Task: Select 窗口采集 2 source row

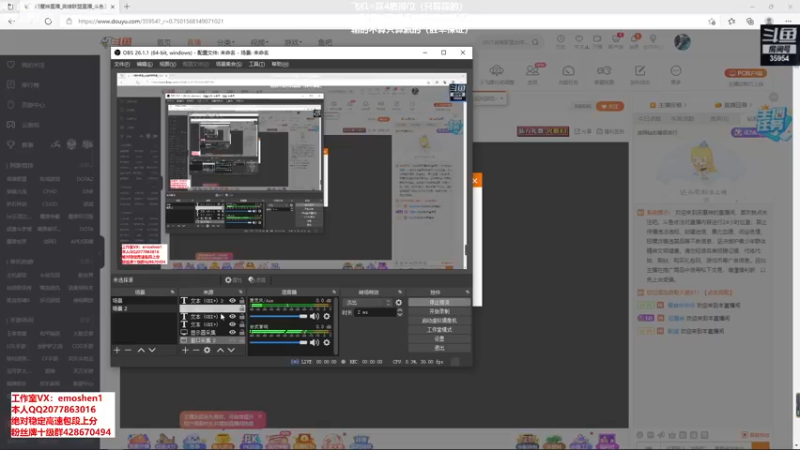Action: 211,340
